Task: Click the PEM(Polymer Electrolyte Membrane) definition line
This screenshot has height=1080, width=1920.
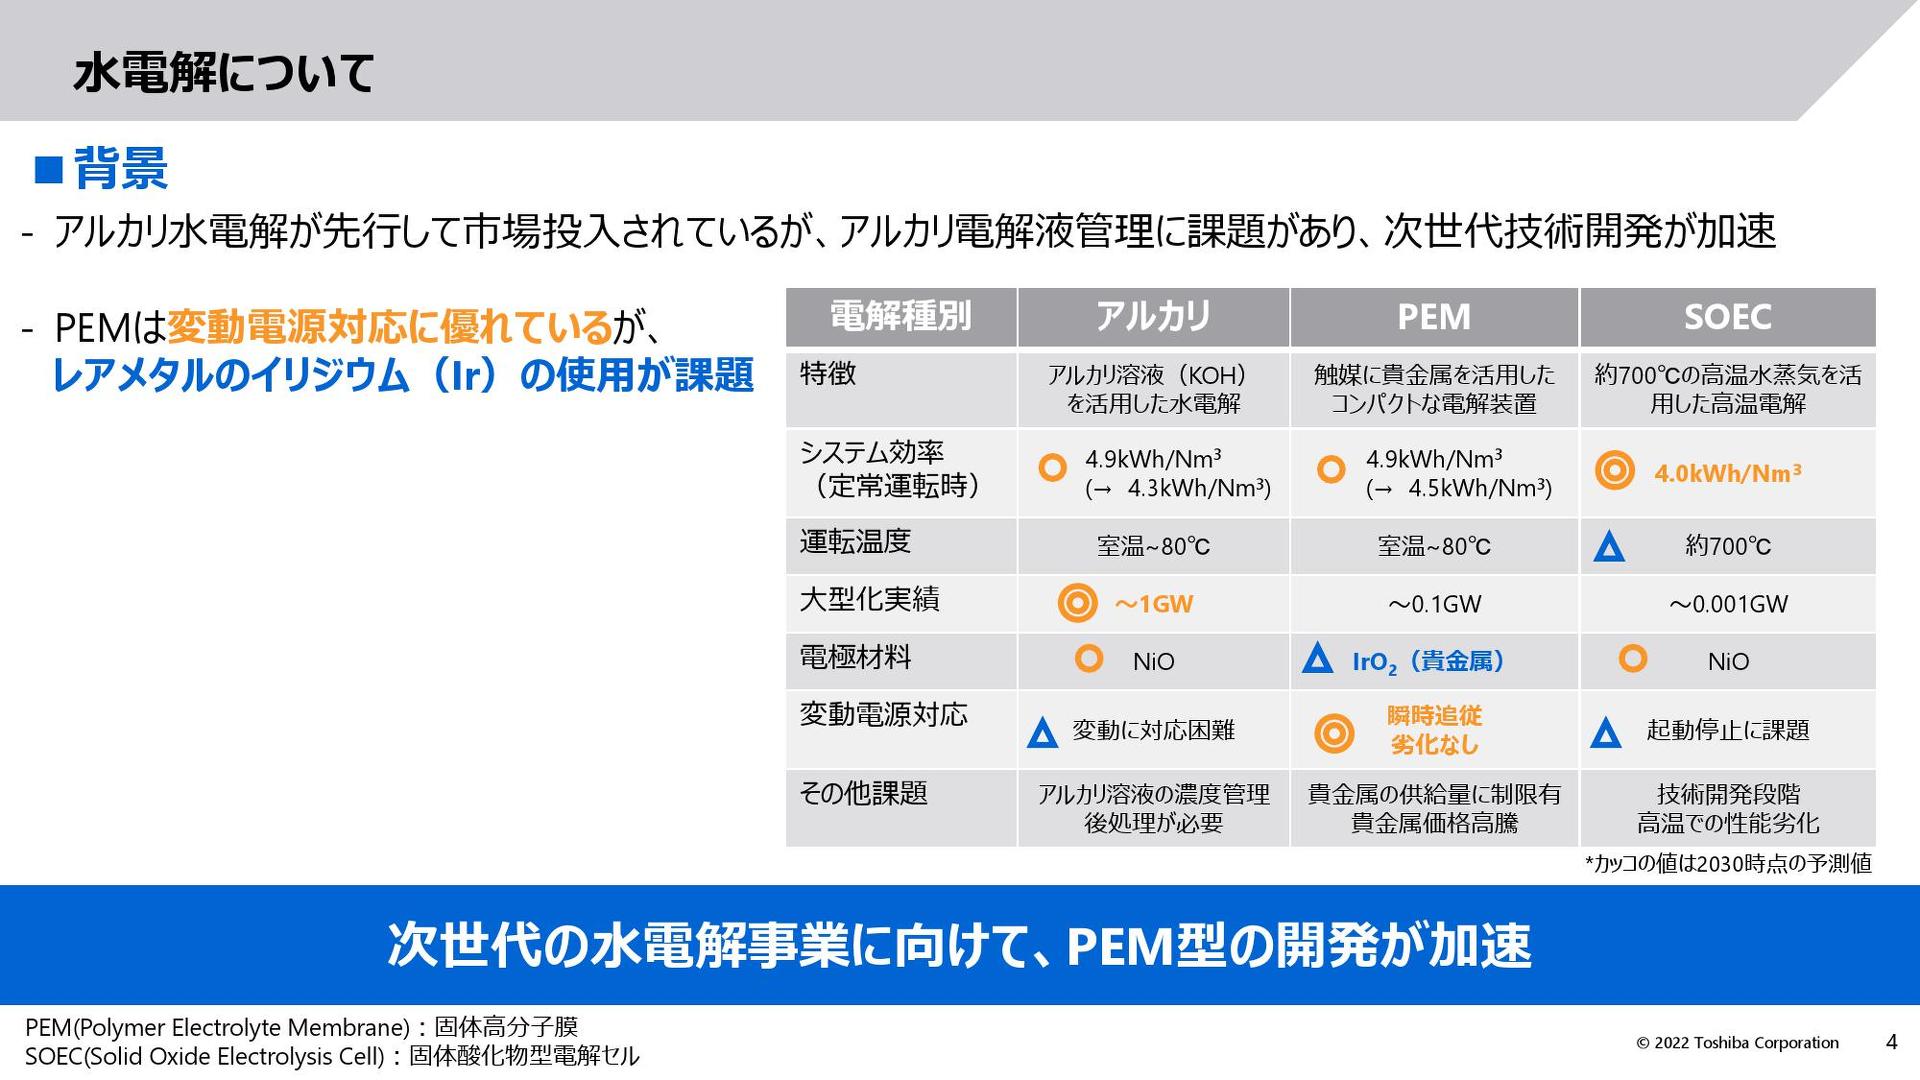Action: coord(301,1027)
